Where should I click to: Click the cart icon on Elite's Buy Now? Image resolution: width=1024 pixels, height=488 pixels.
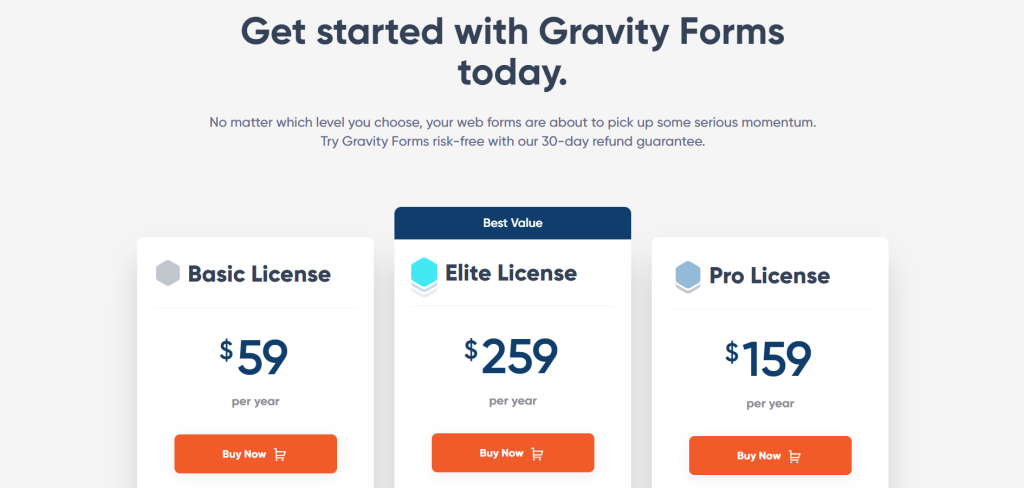point(537,454)
